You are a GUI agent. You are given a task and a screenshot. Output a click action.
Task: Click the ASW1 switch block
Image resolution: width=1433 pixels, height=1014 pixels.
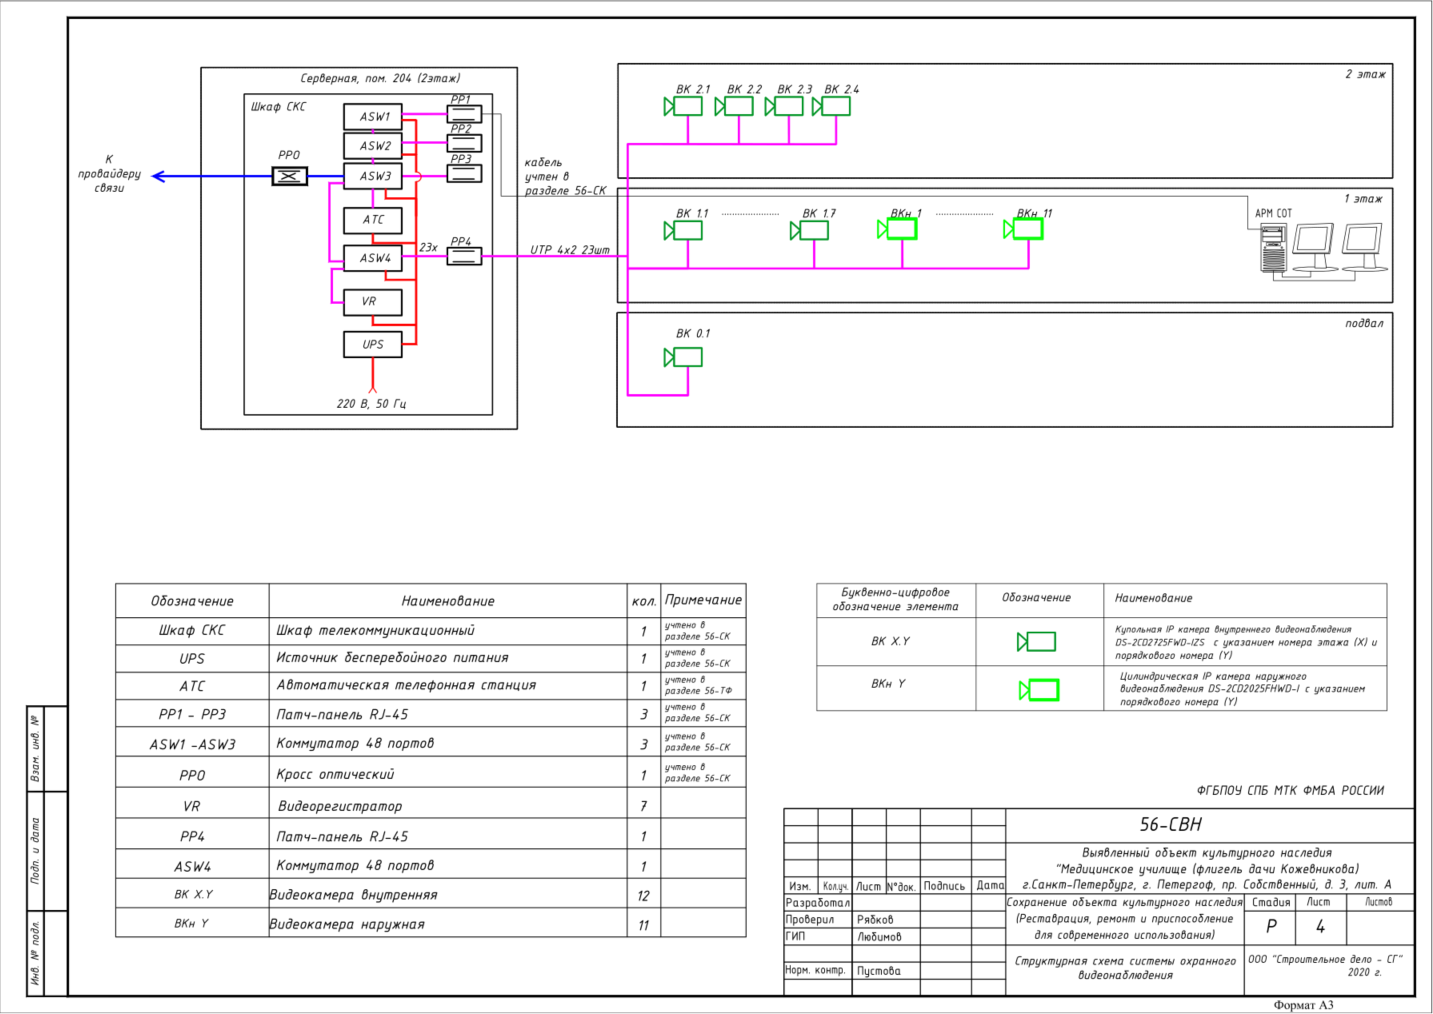[373, 117]
